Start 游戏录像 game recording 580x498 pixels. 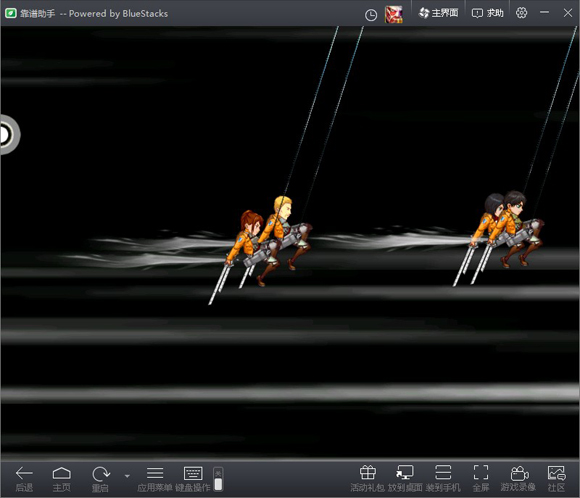tap(518, 479)
